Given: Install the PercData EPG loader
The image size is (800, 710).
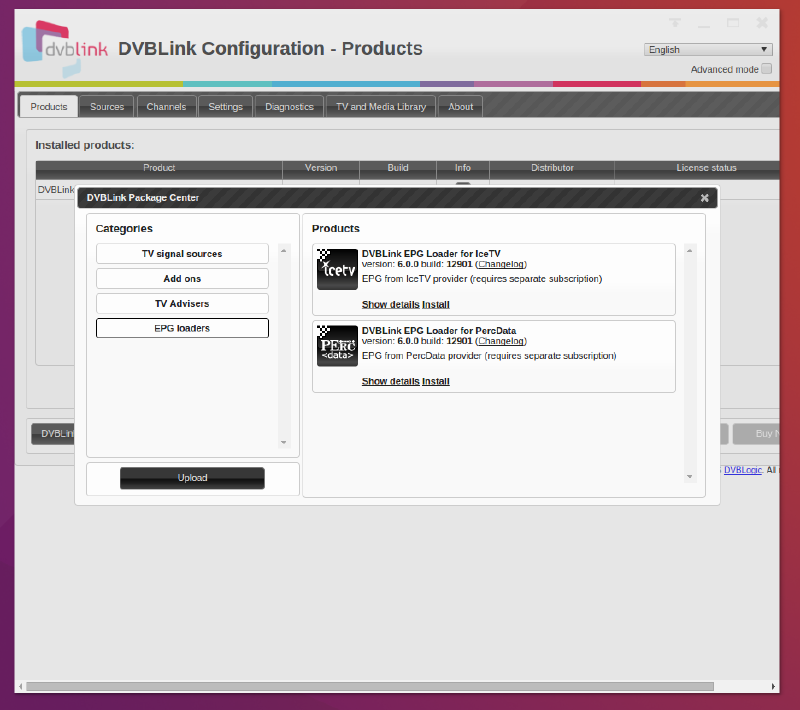Looking at the screenshot, I should pyautogui.click(x=436, y=382).
